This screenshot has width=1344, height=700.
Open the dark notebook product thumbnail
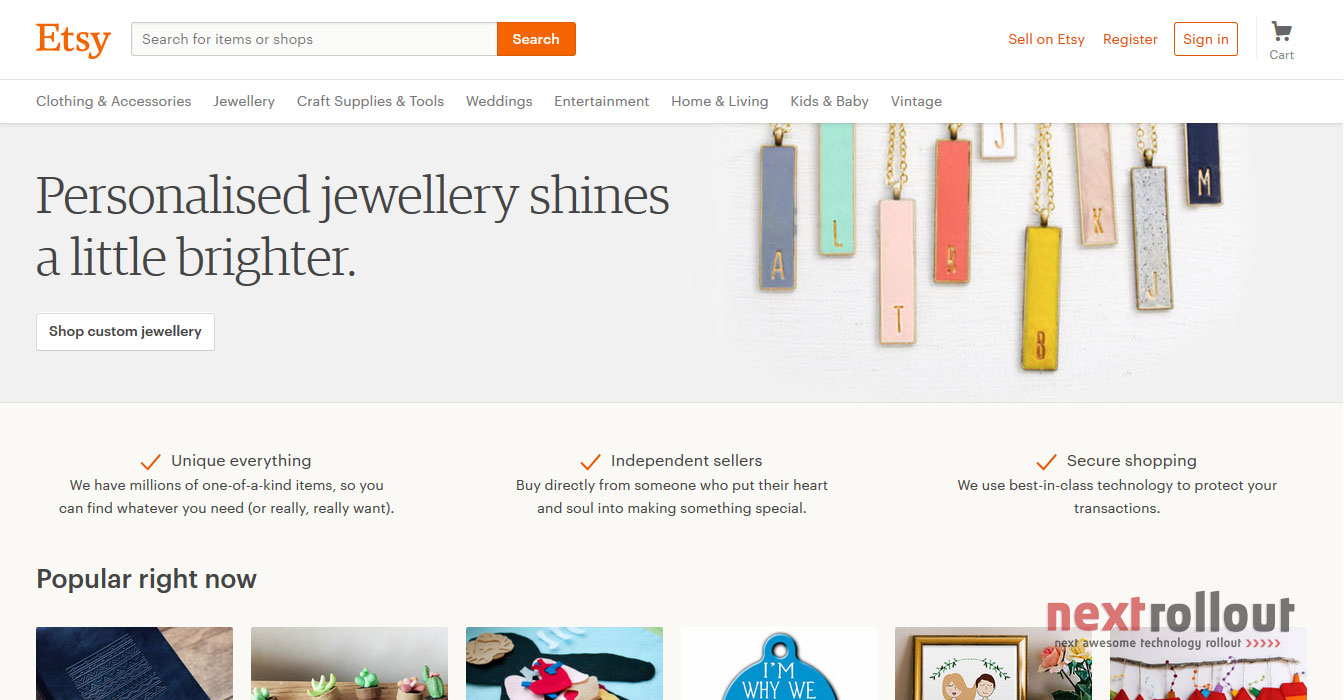coord(134,664)
